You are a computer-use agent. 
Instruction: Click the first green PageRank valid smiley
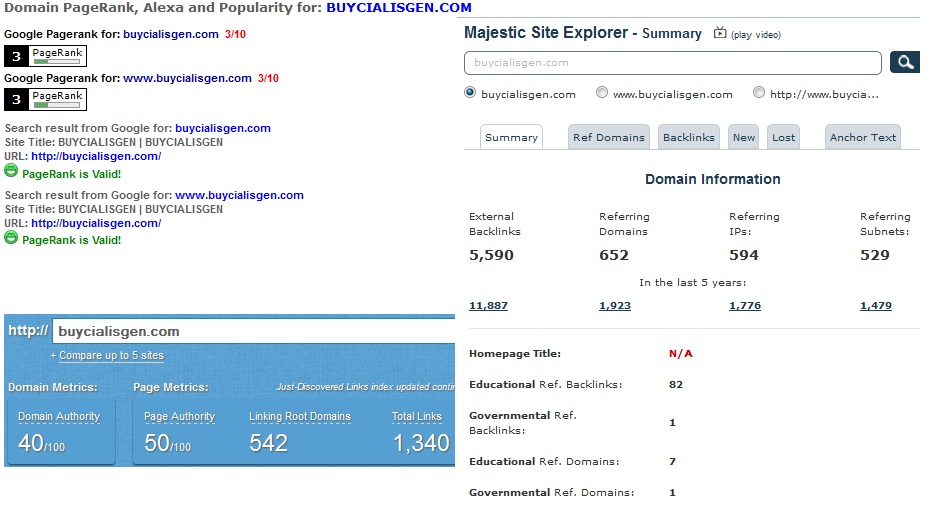[x=11, y=171]
